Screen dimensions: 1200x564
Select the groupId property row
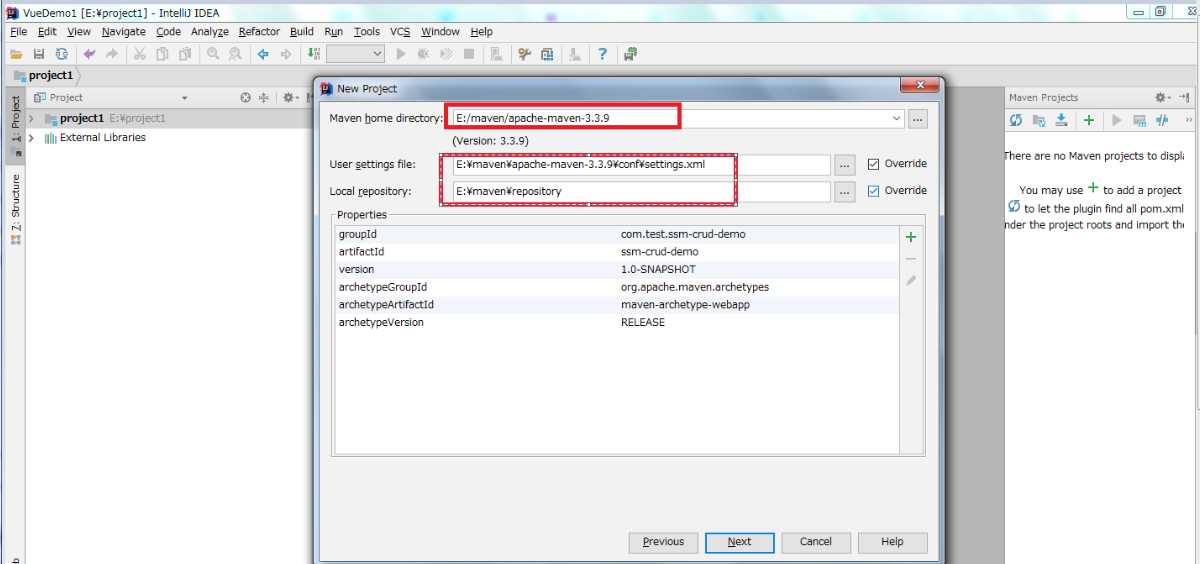pos(617,234)
